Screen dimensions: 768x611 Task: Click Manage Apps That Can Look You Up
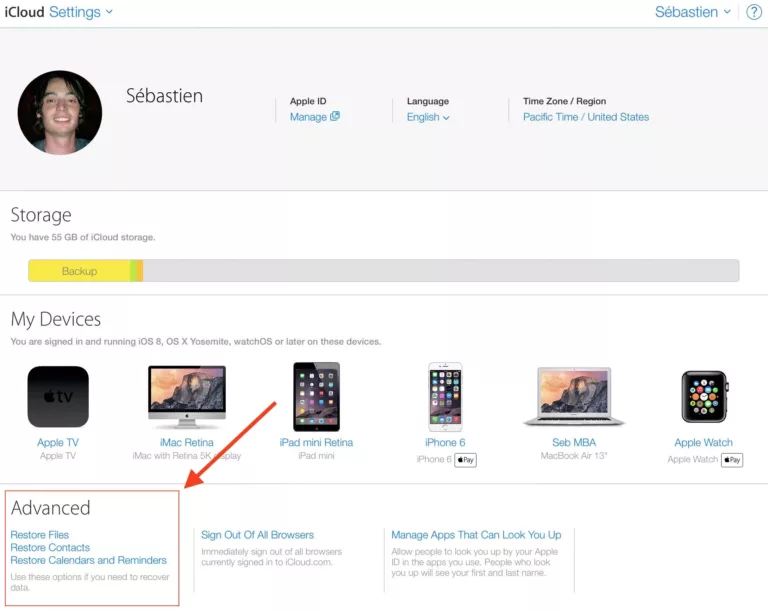476,535
